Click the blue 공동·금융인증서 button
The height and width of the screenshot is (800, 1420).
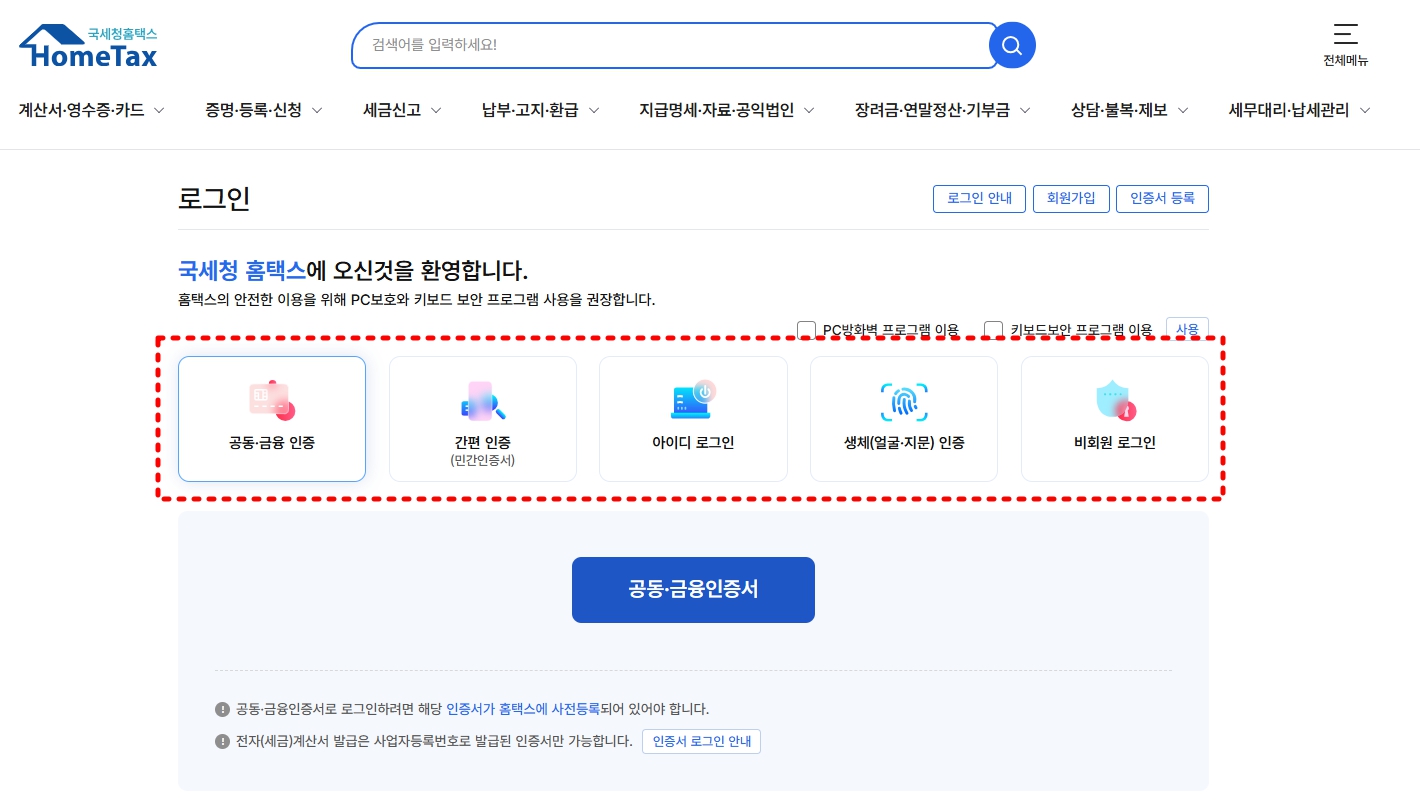tap(693, 590)
